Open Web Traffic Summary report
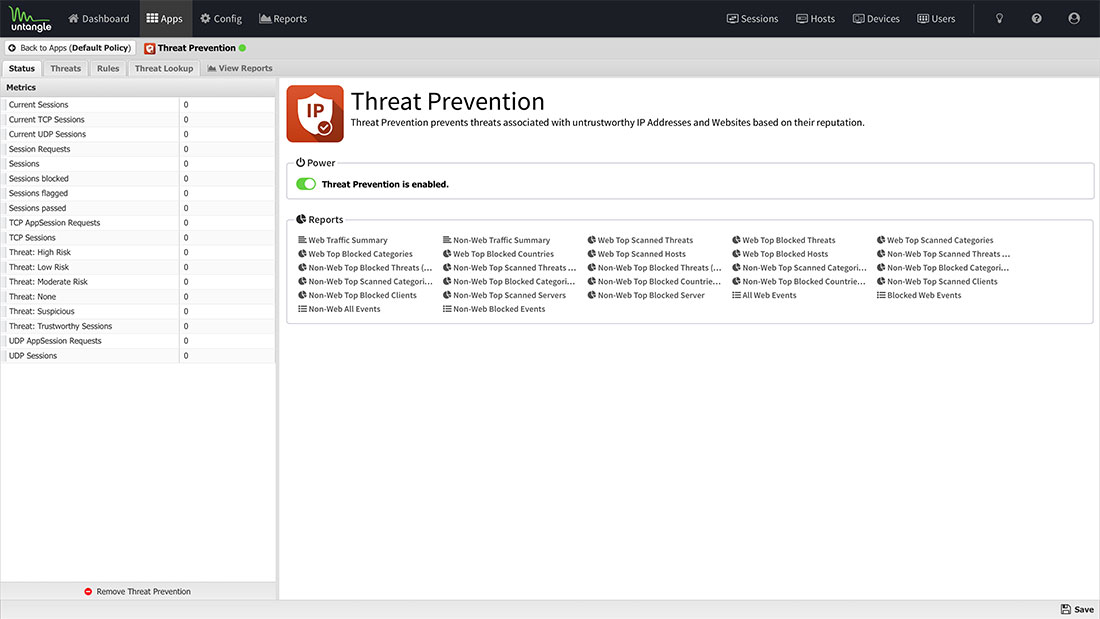 [x=342, y=240]
